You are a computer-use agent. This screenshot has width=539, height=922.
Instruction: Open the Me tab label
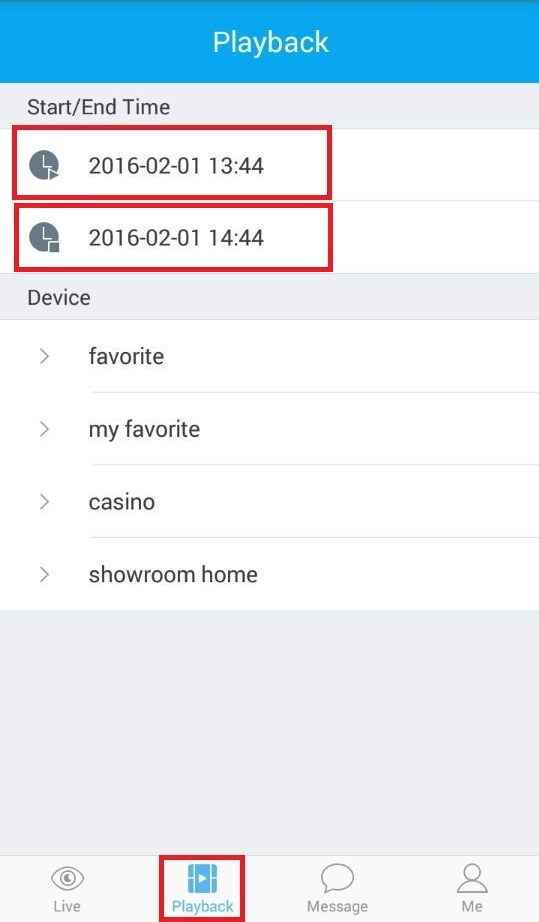click(472, 906)
